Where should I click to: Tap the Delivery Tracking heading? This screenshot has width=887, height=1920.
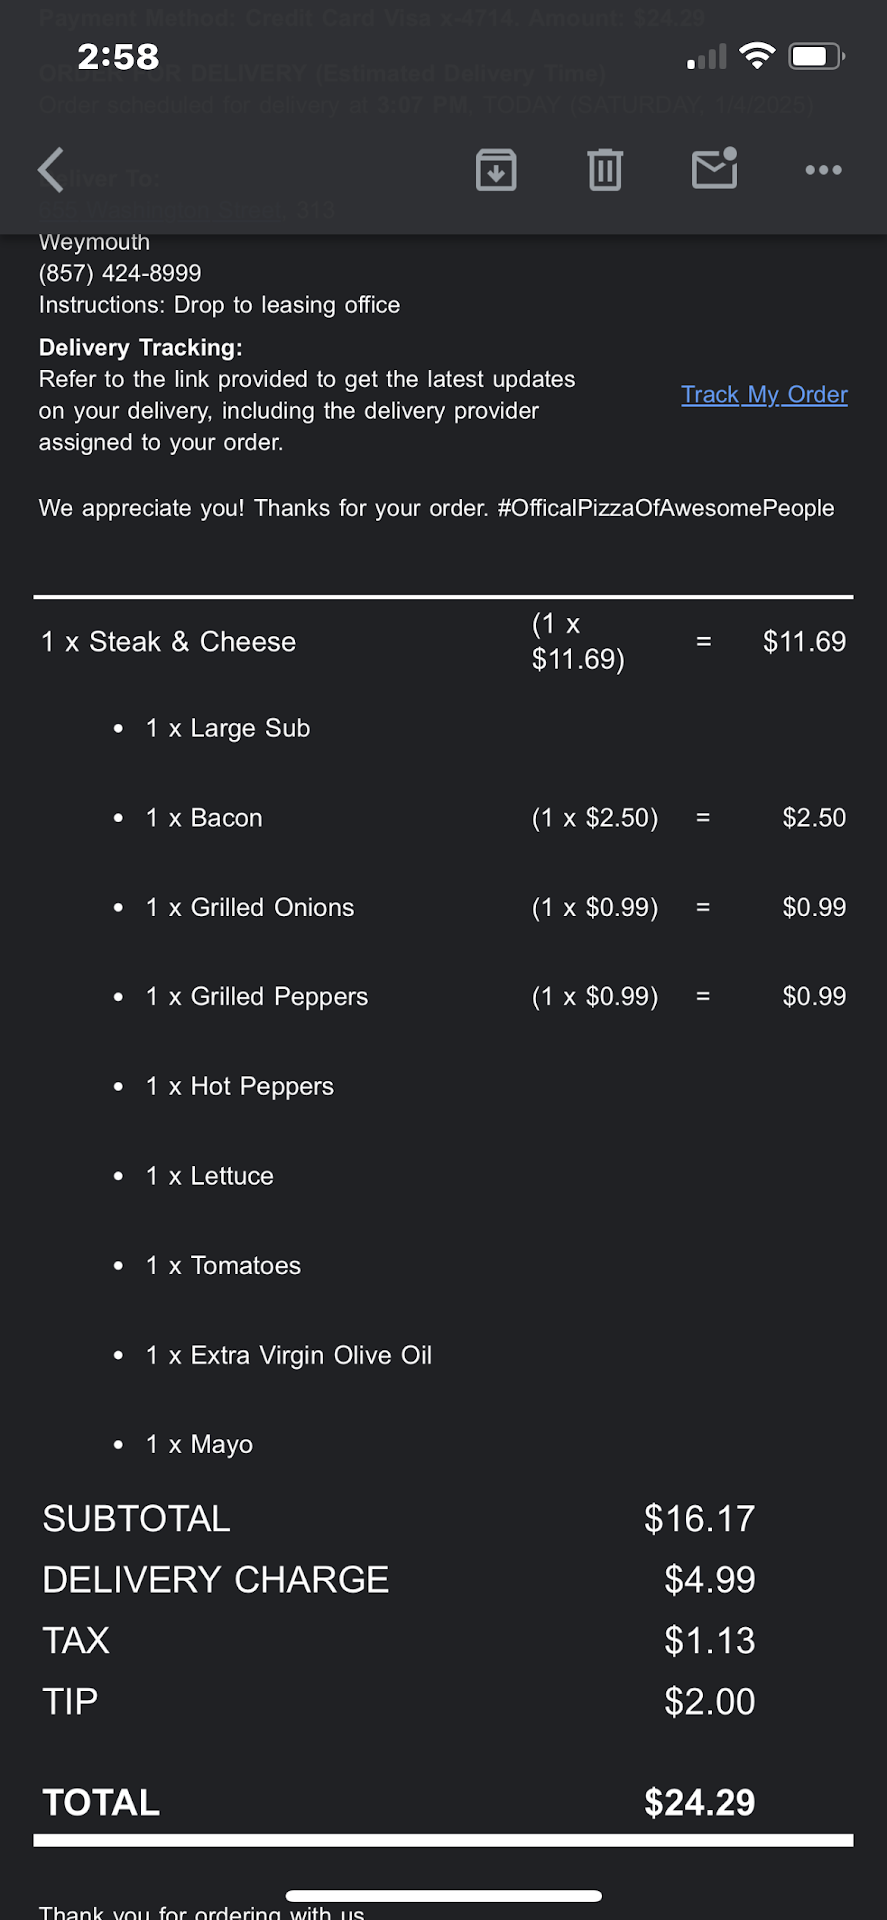pos(140,348)
